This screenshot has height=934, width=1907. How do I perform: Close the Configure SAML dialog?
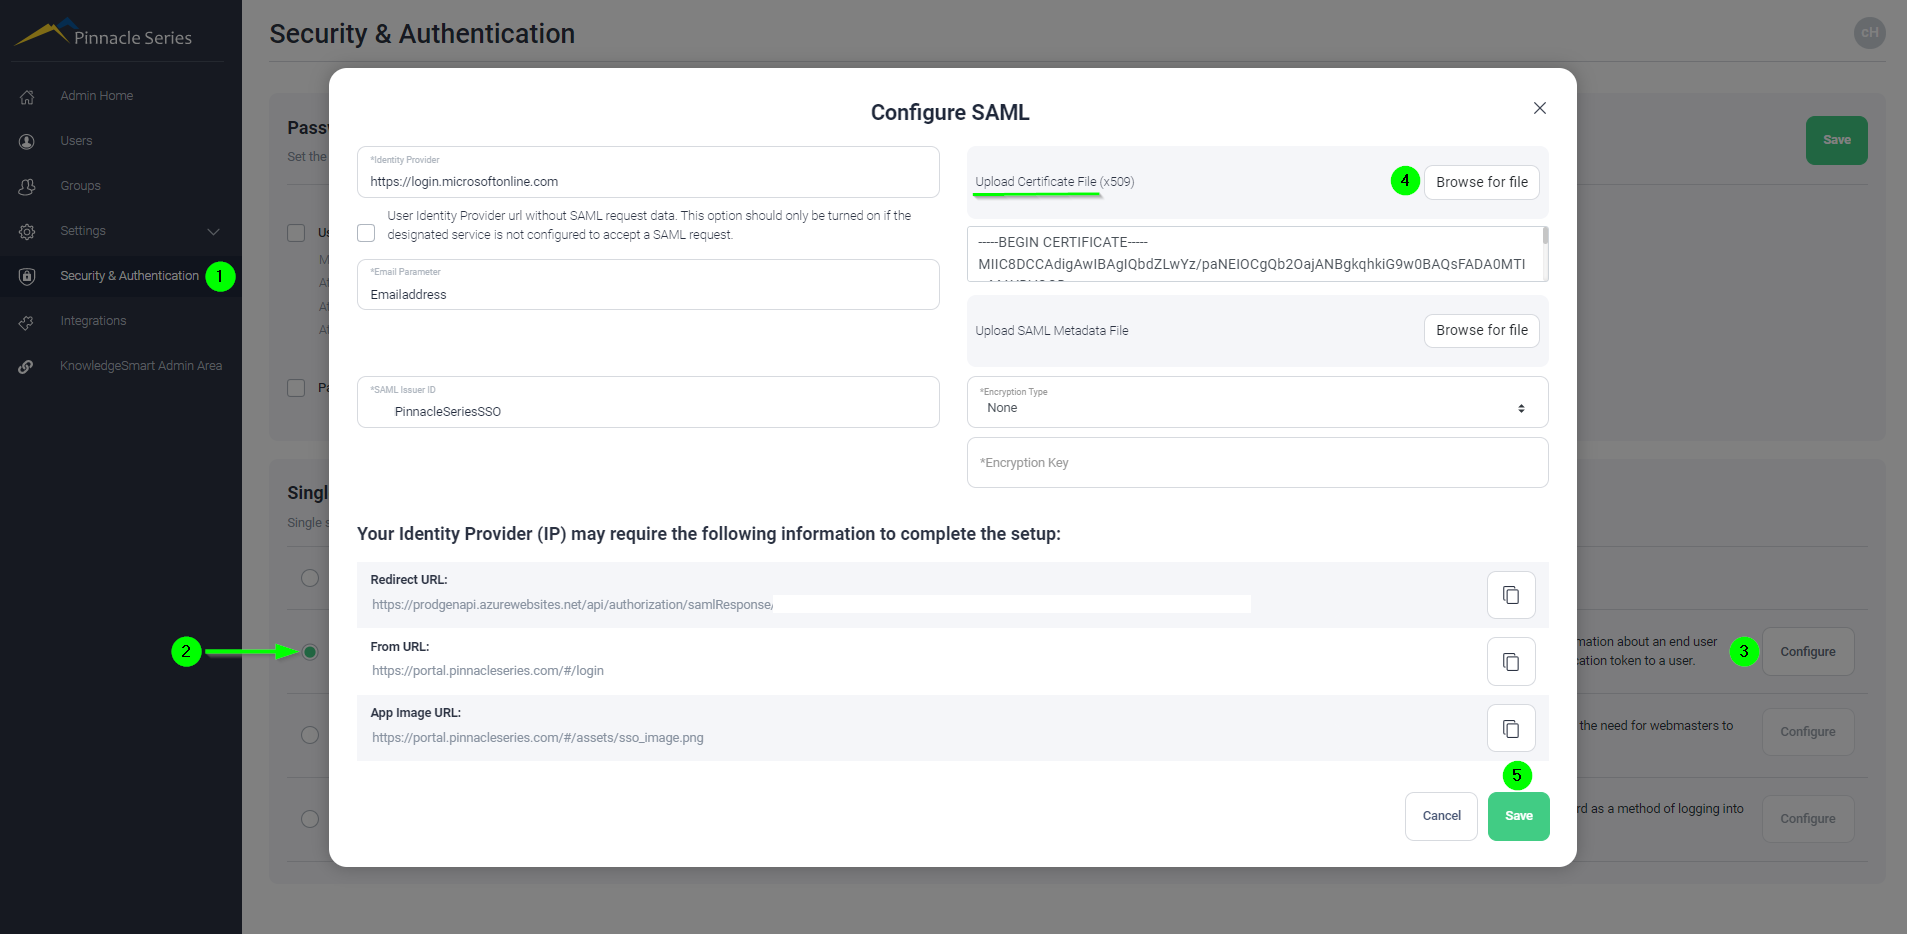pos(1540,108)
